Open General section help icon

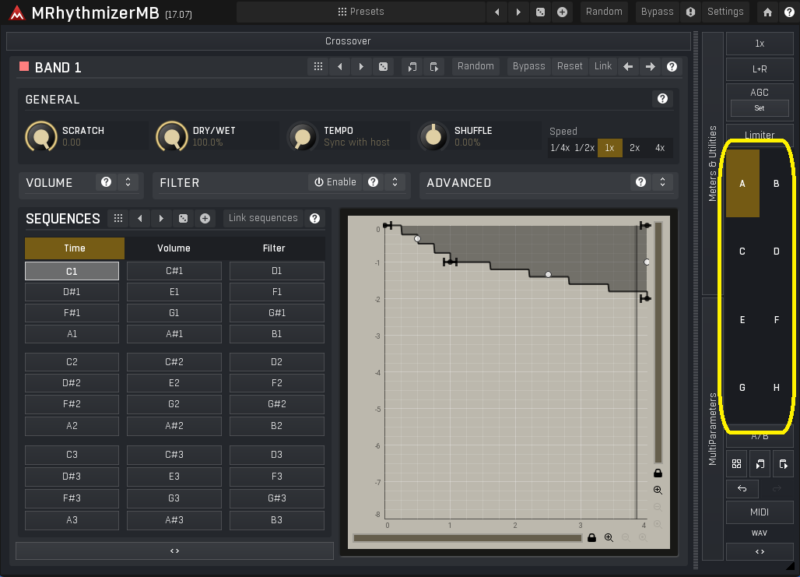coord(661,99)
